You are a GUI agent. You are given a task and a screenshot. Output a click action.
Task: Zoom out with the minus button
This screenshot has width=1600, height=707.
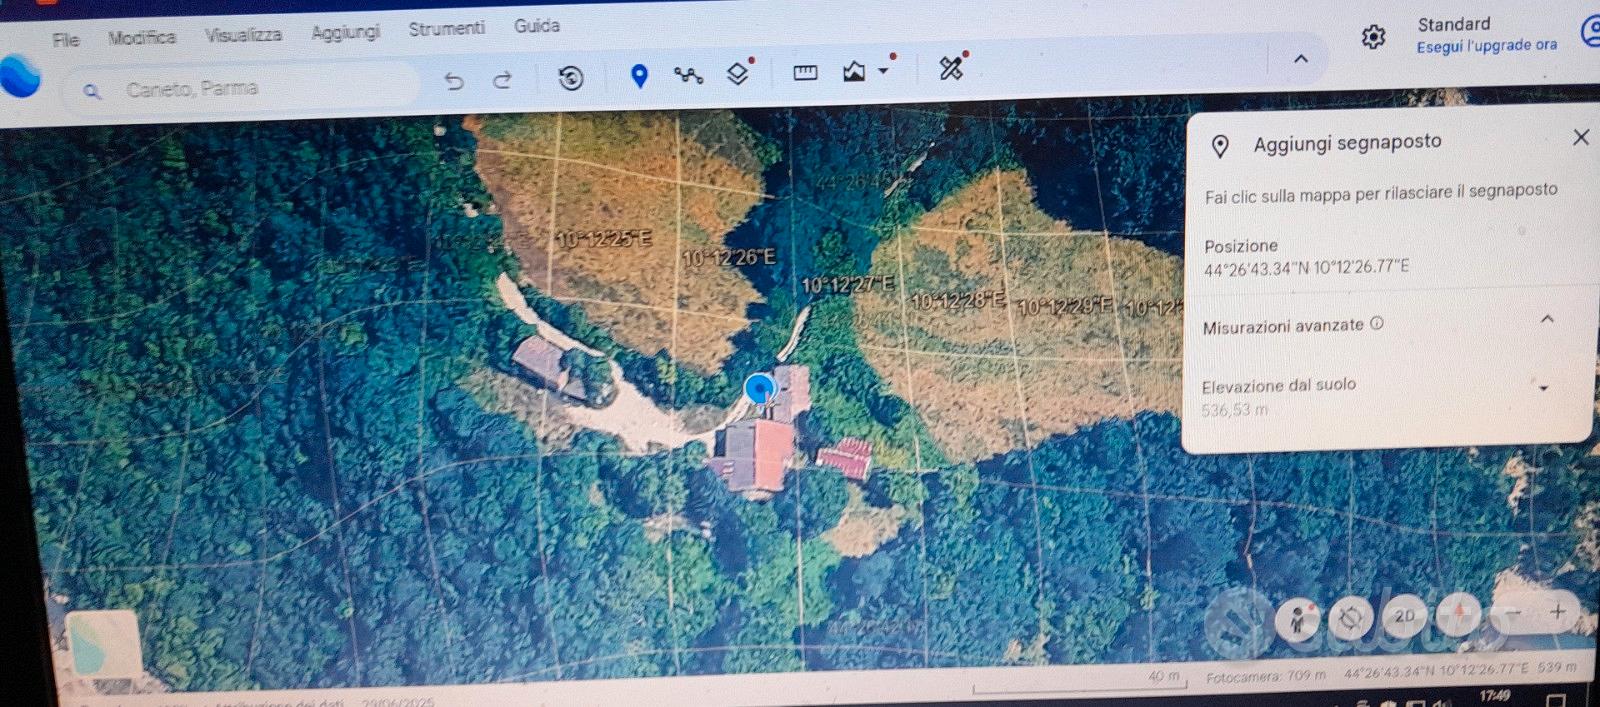(1514, 611)
